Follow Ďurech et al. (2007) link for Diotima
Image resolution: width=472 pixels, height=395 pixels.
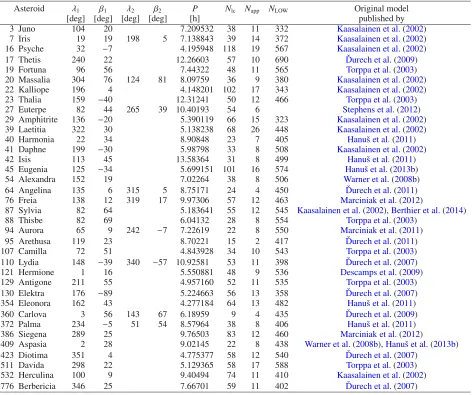click(x=381, y=355)
